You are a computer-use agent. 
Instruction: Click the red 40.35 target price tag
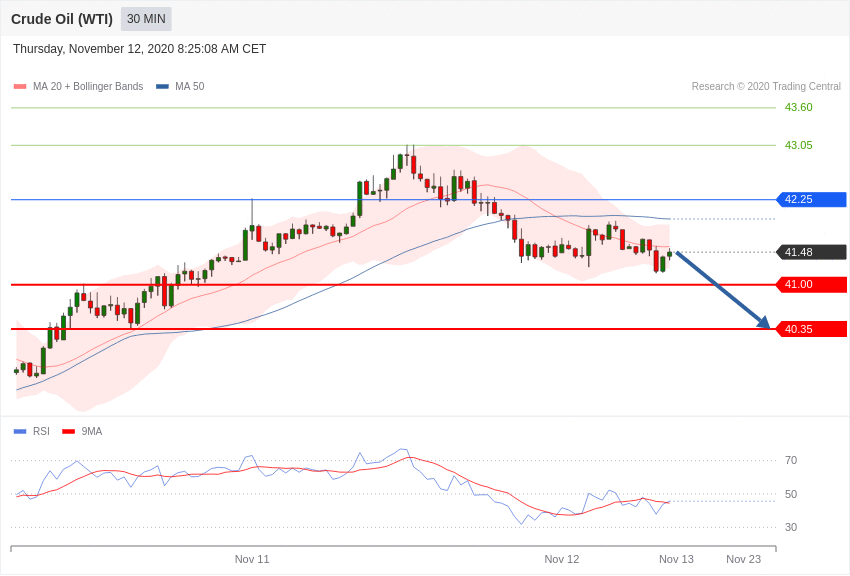click(812, 329)
